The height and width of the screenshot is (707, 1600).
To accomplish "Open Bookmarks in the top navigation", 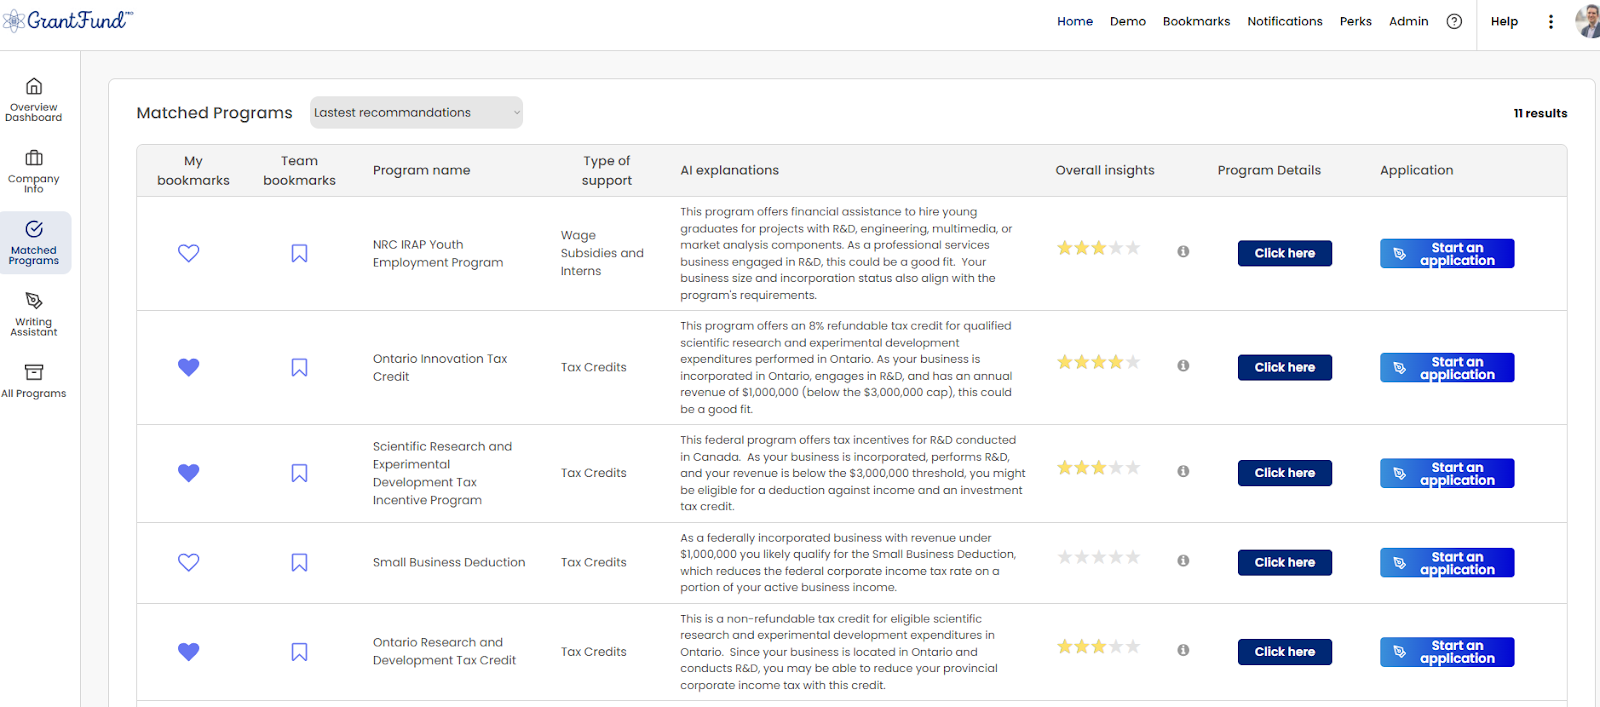I will pyautogui.click(x=1196, y=21).
